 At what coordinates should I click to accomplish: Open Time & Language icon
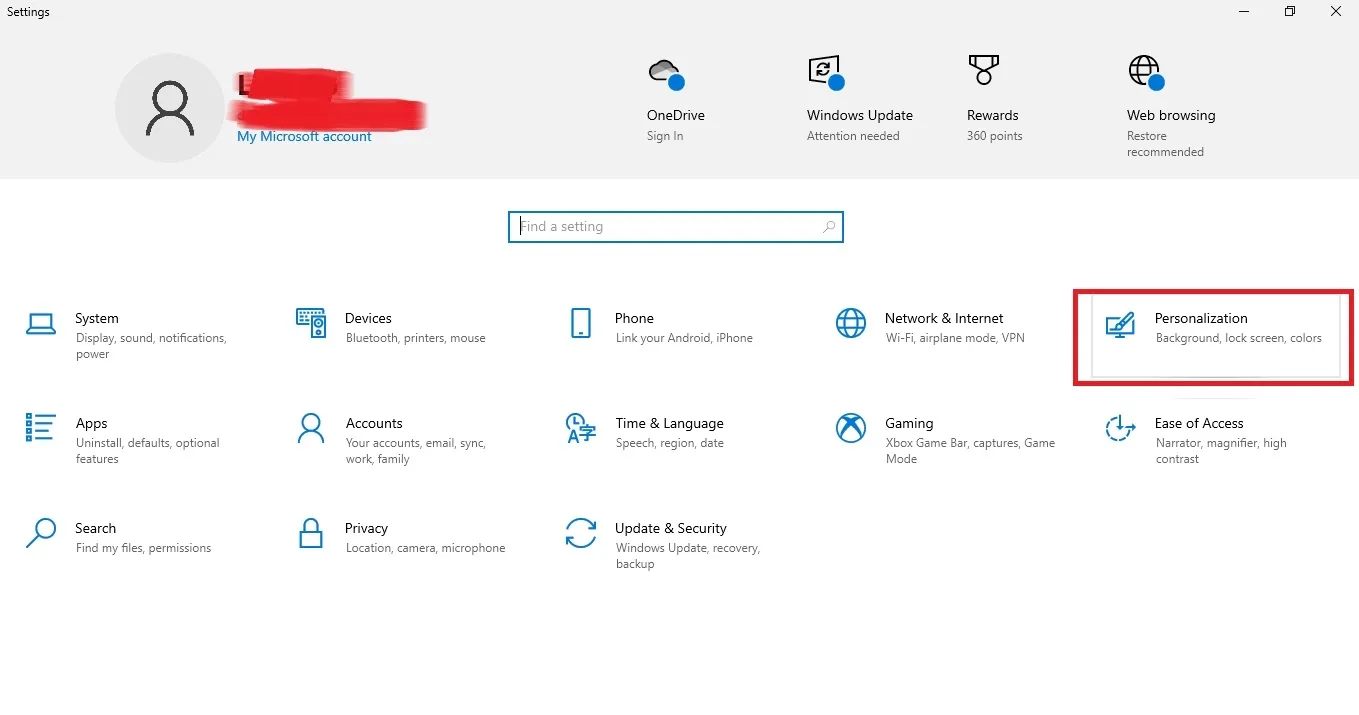click(581, 428)
